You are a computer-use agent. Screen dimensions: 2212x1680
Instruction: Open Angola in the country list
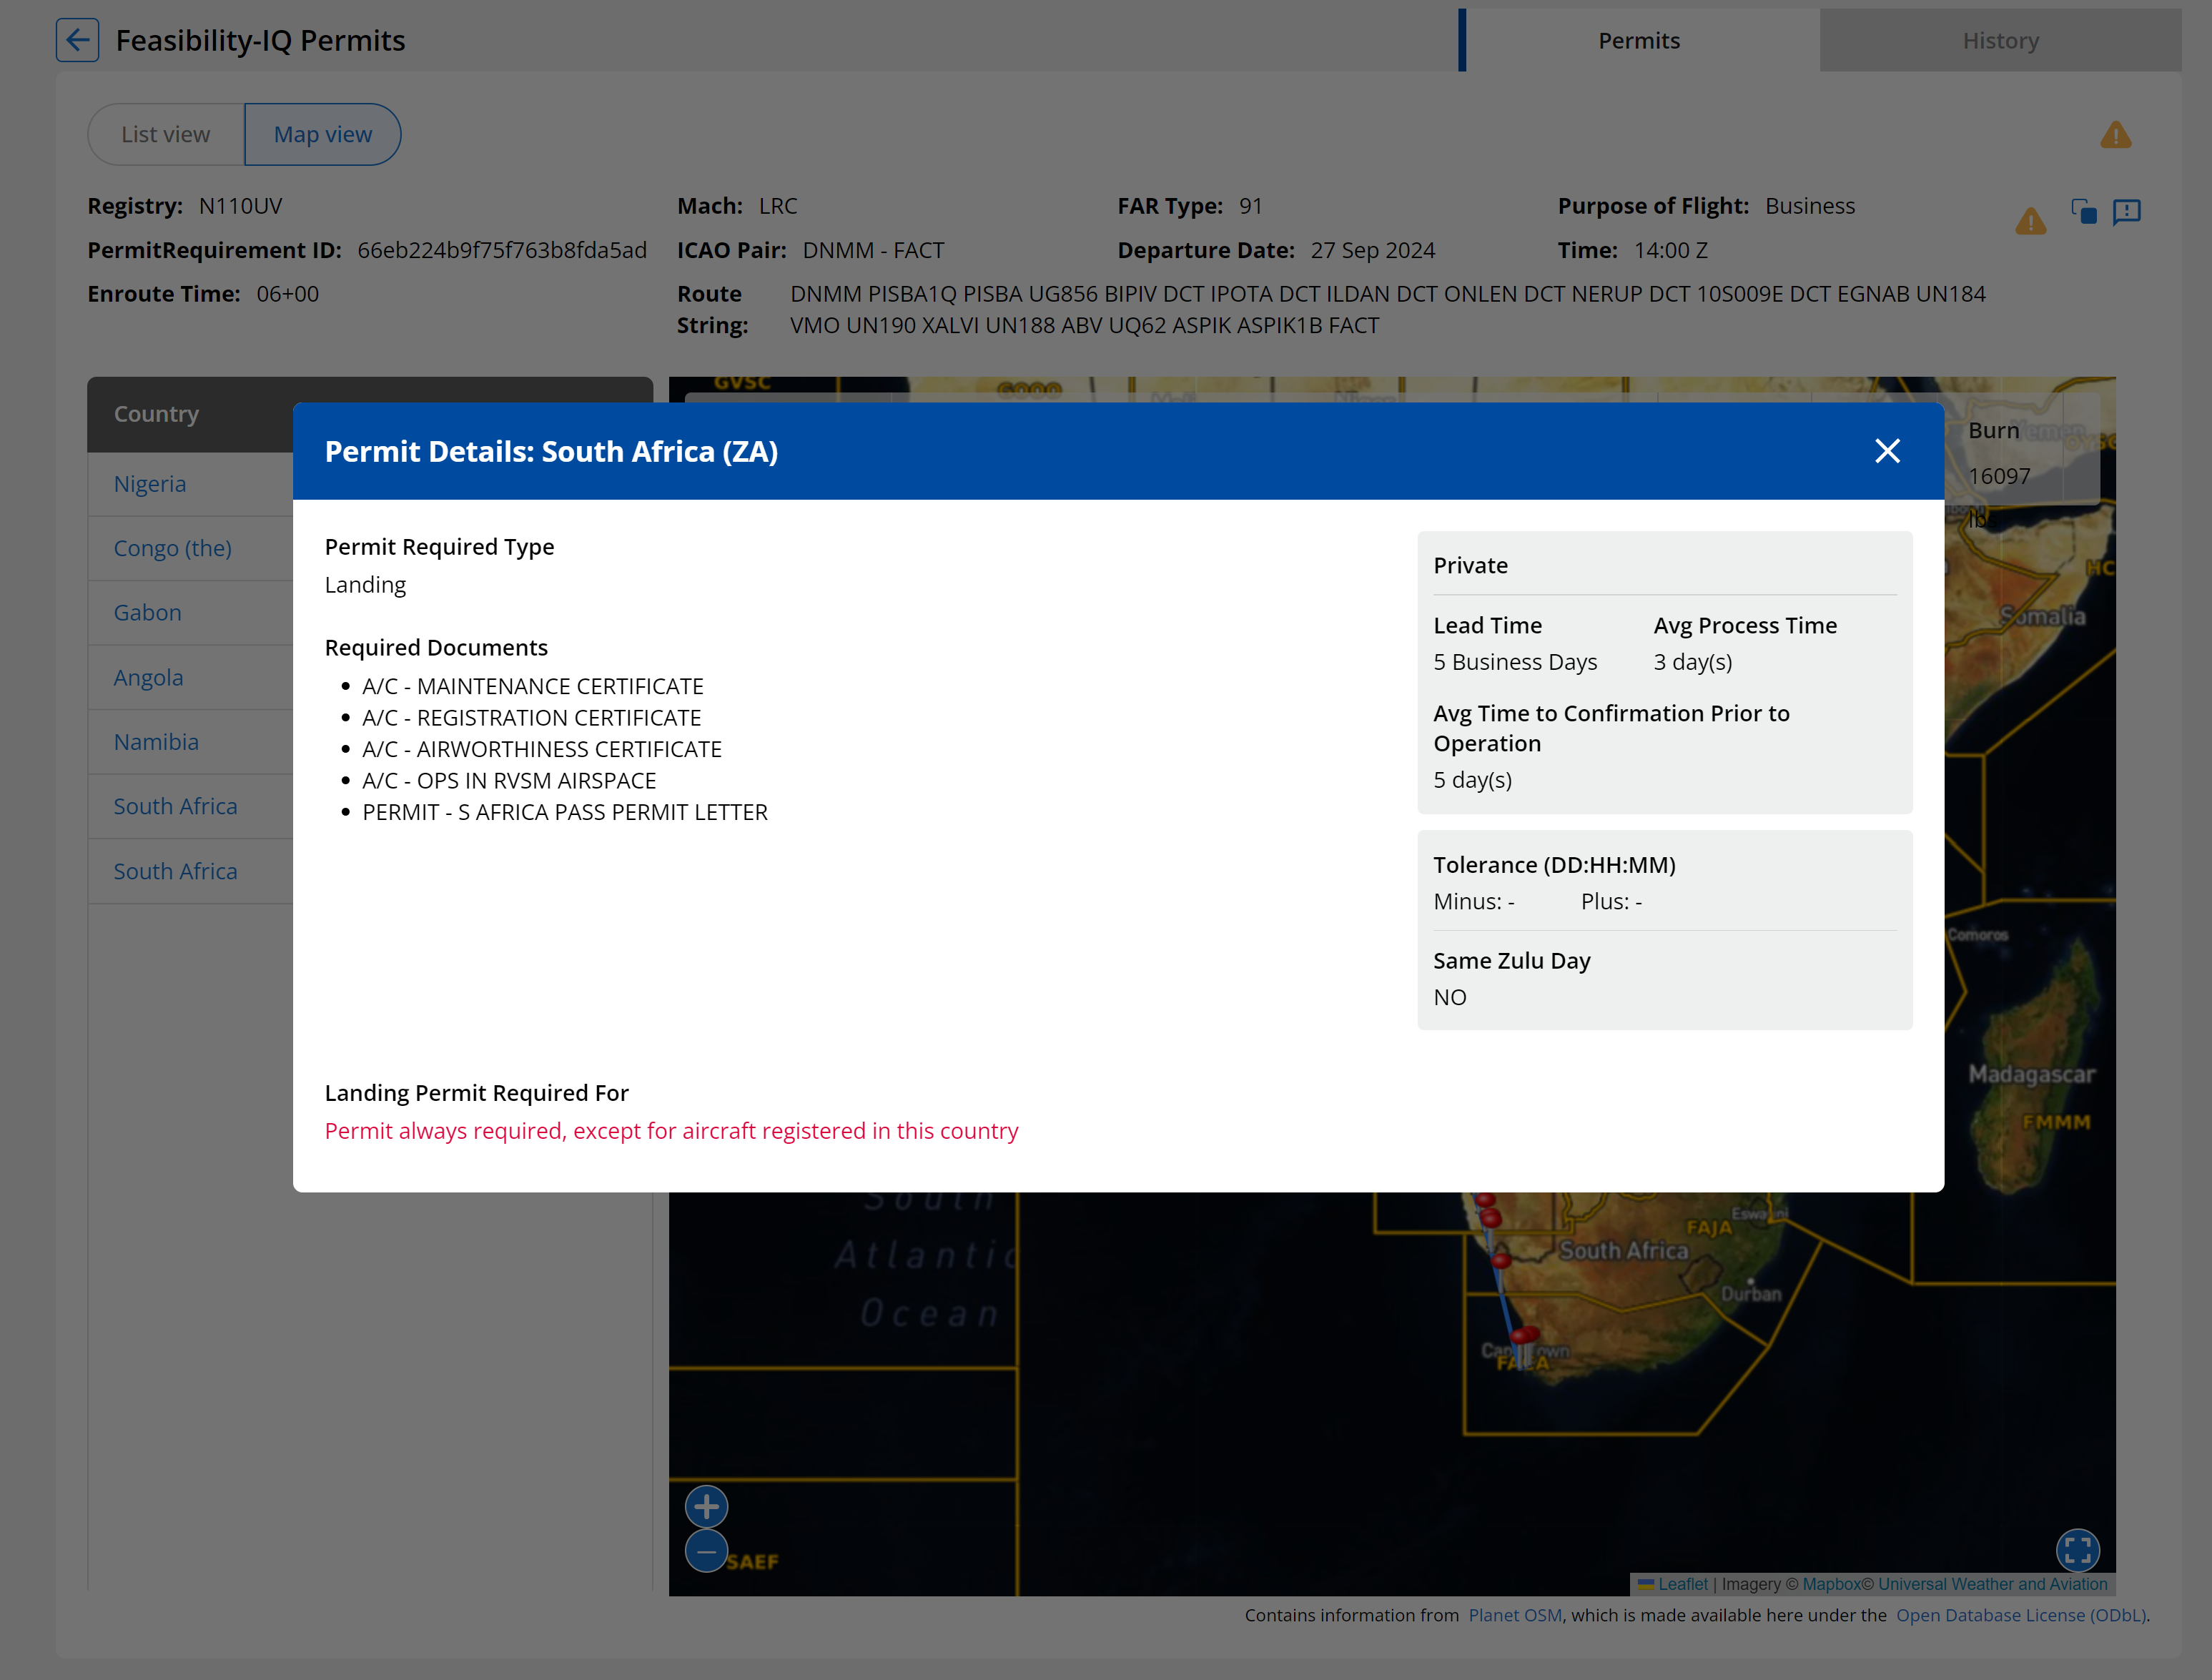click(148, 678)
